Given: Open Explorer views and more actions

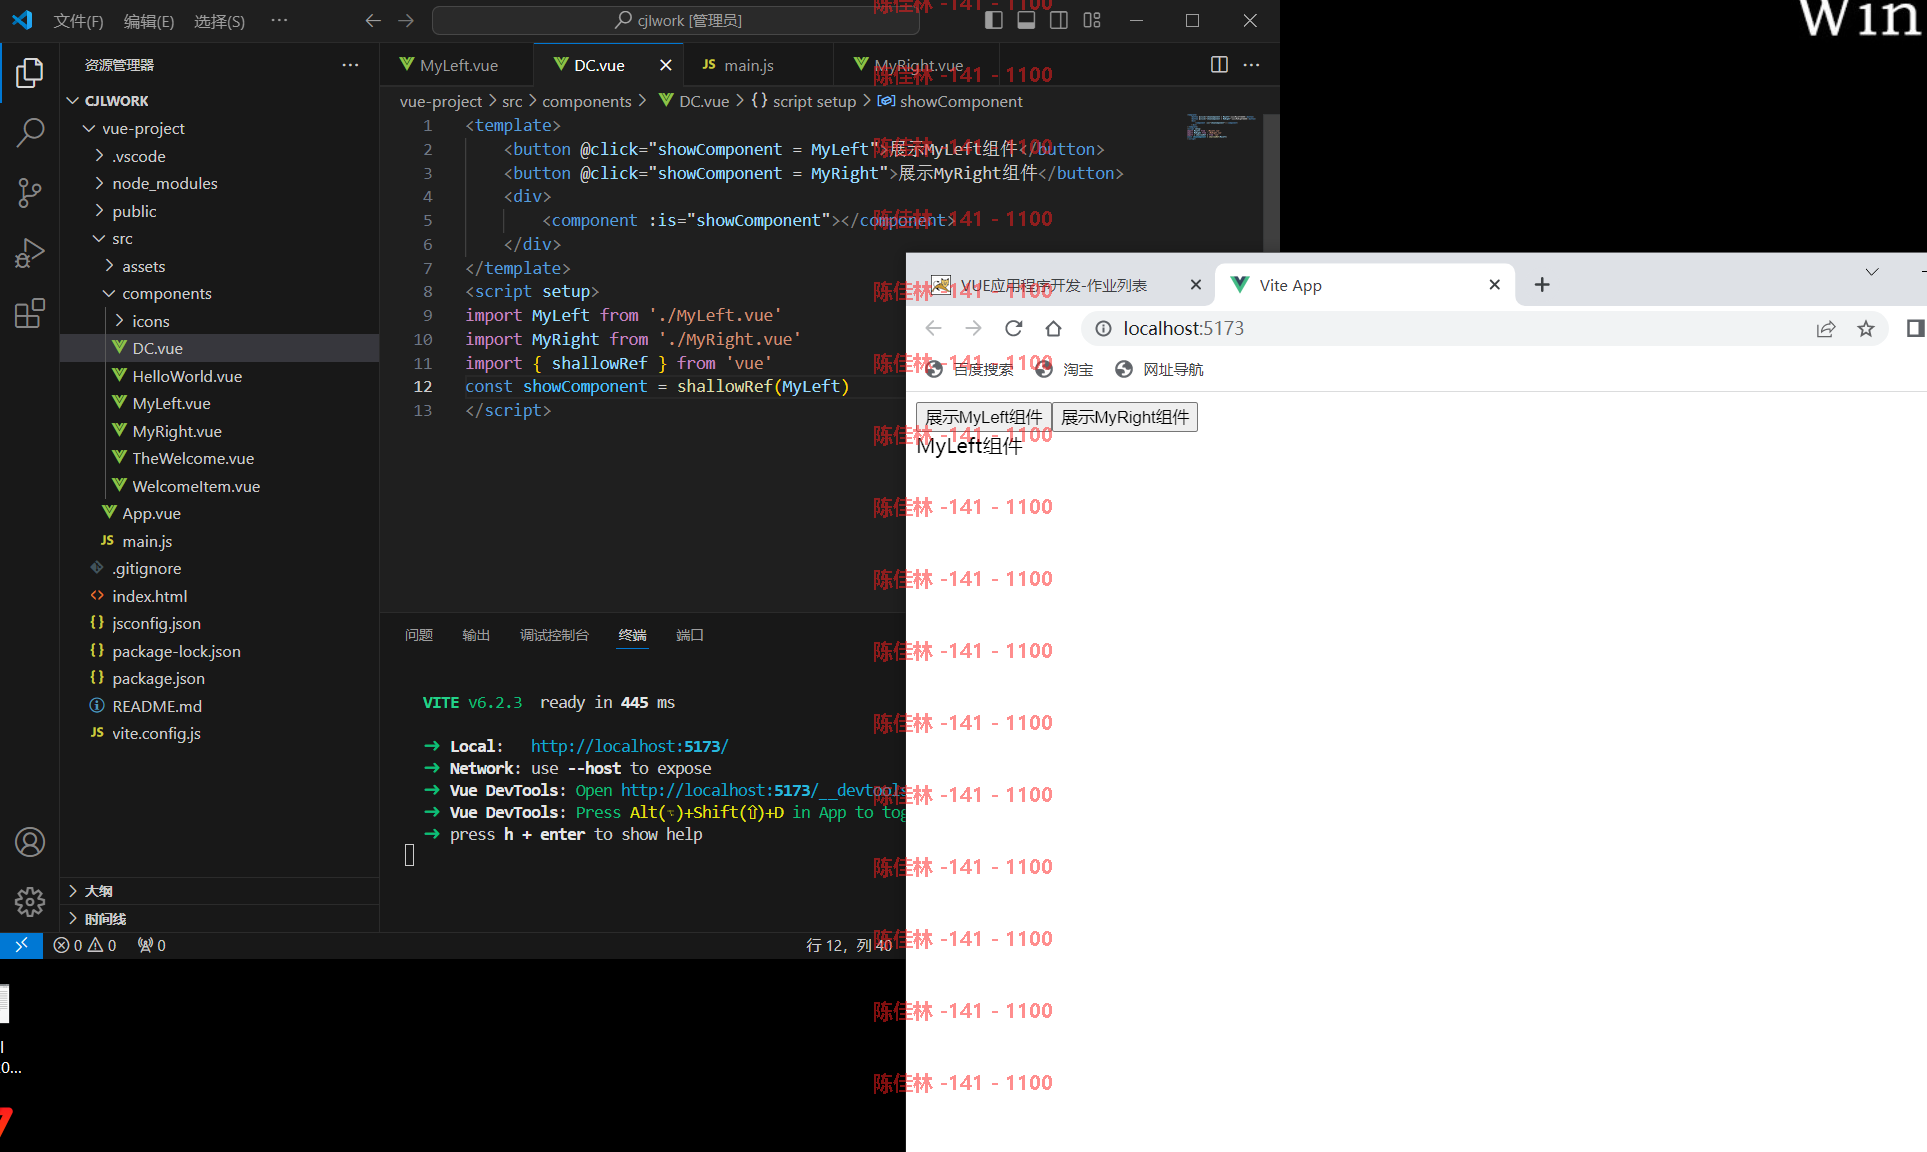Looking at the screenshot, I should tap(350, 65).
